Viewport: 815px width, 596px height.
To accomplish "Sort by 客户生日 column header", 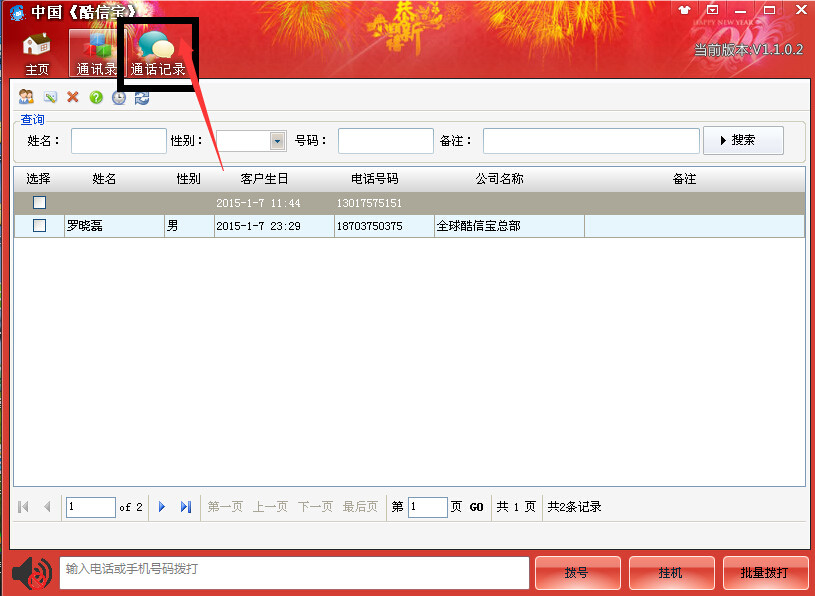I will [264, 179].
